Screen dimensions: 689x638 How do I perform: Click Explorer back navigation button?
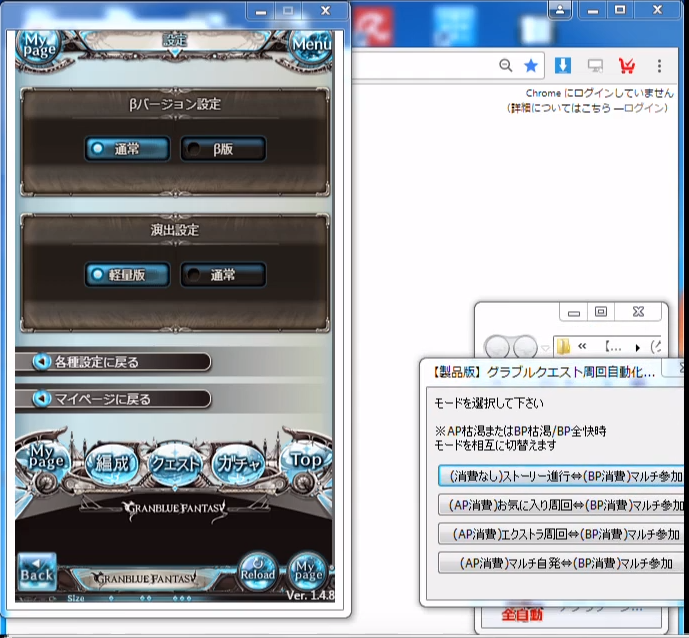tap(497, 347)
